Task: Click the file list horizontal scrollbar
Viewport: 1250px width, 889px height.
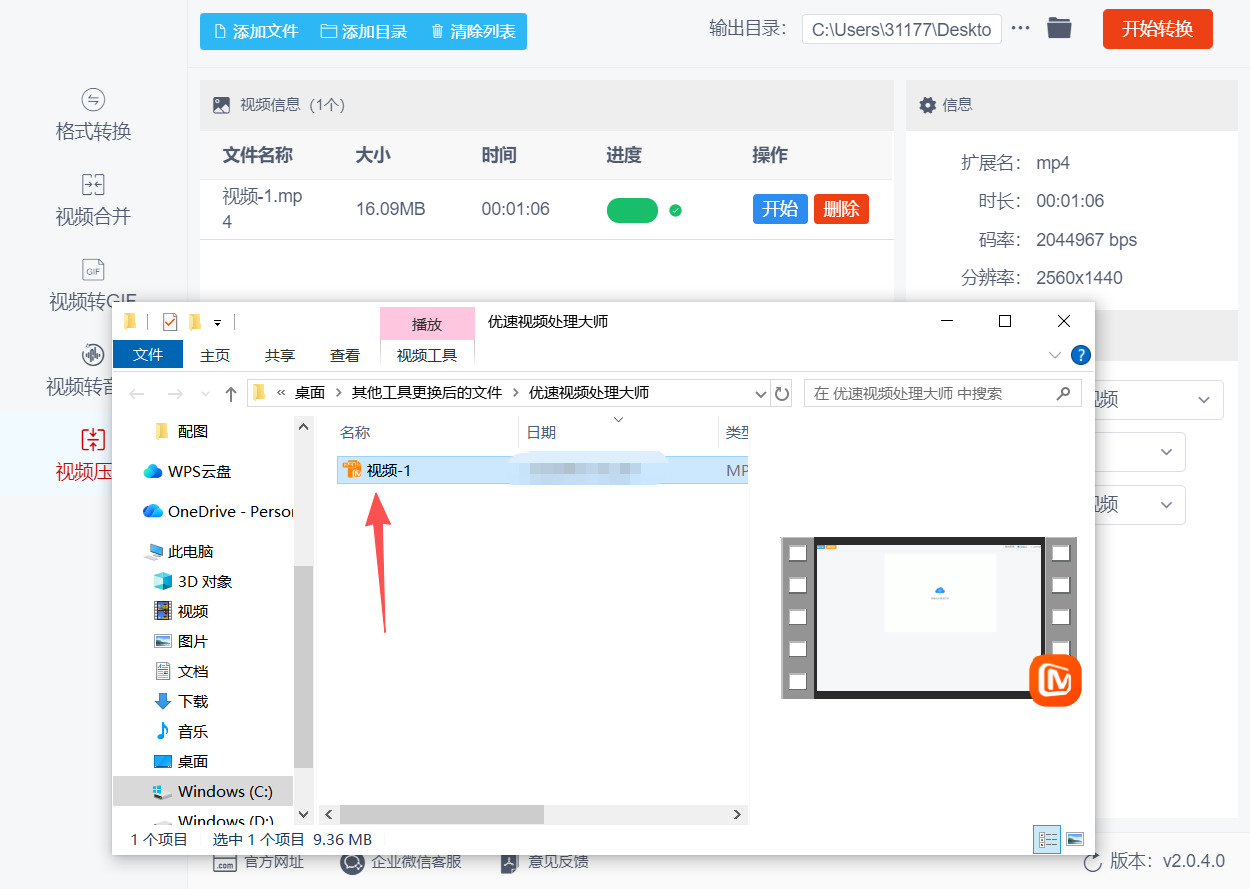Action: (441, 815)
